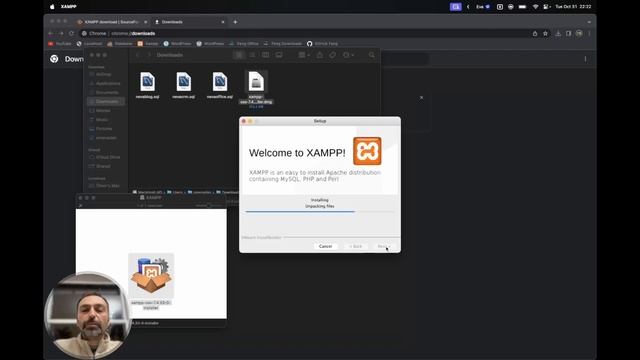Click the orange XAMPP logo in Setup
Image resolution: width=640 pixels, height=360 pixels.
[x=367, y=151]
